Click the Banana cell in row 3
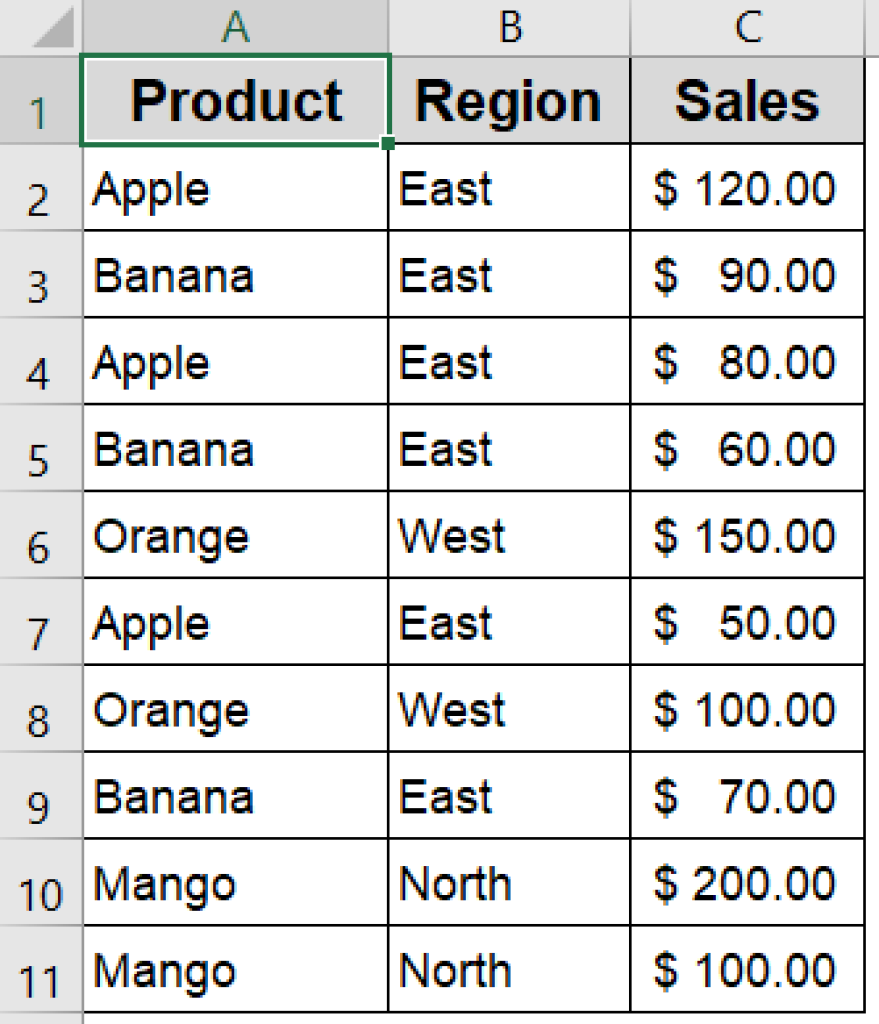This screenshot has height=1024, width=879. tap(235, 275)
